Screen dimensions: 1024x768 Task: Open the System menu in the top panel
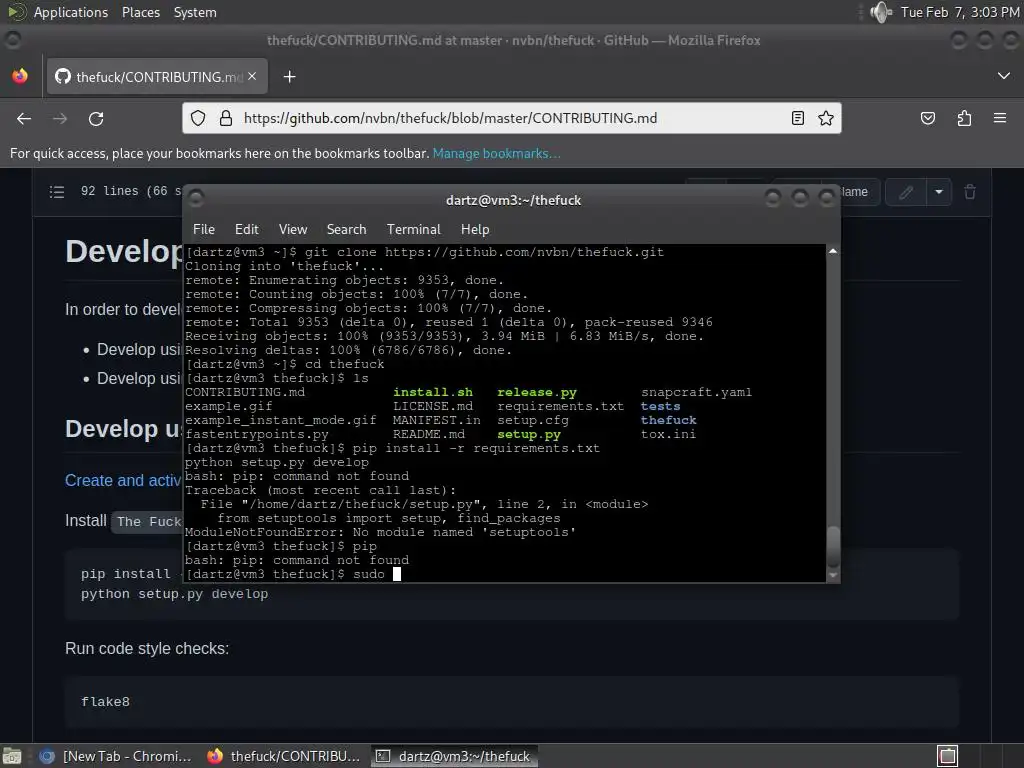[195, 12]
